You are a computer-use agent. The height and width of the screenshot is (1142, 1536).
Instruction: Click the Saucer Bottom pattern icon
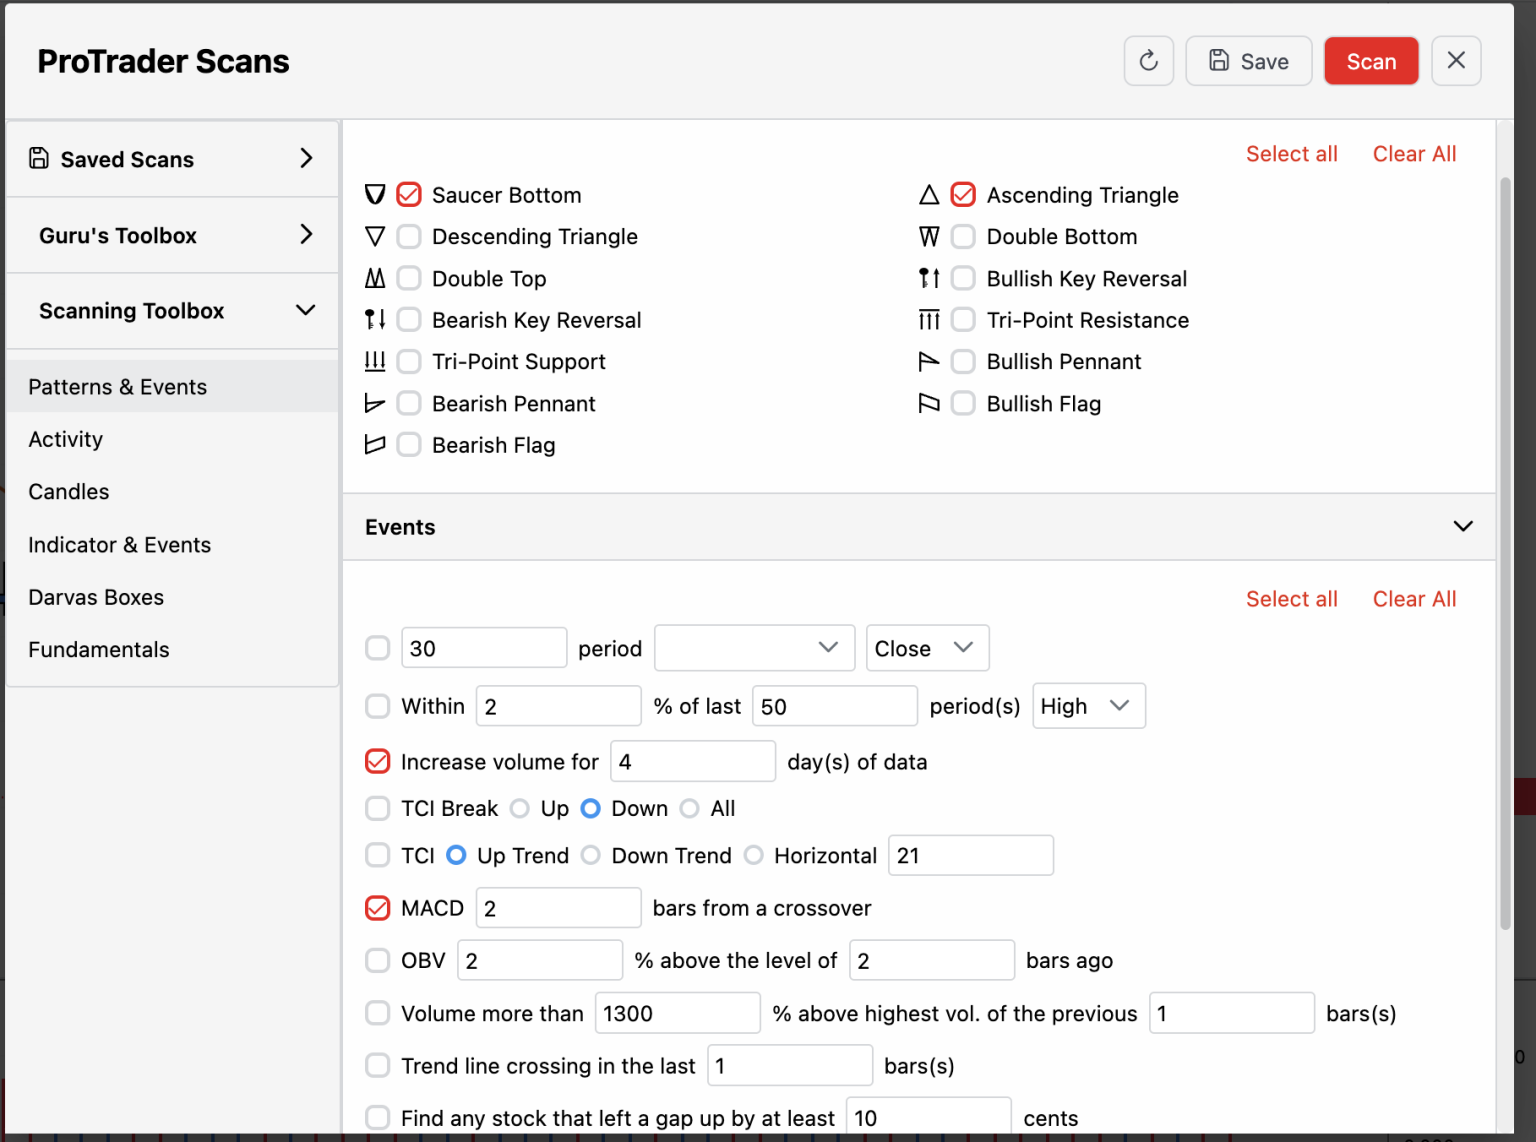pos(375,195)
